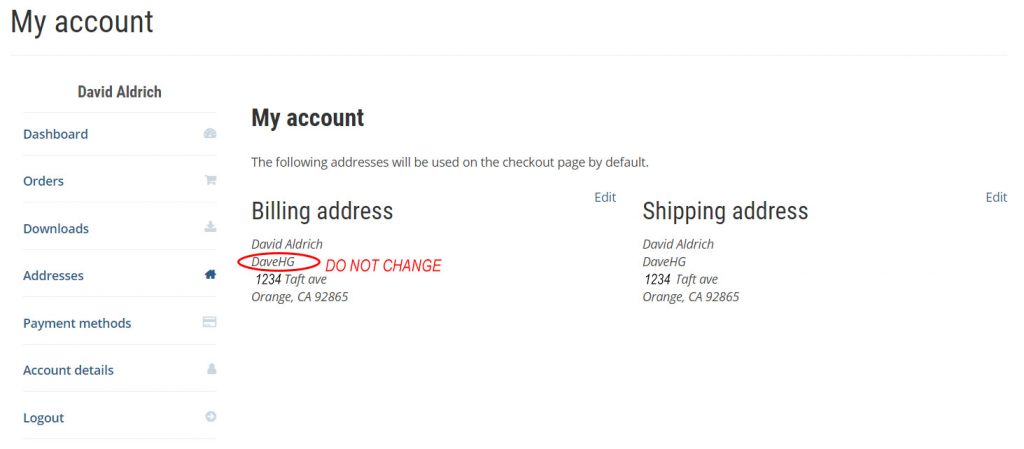
Task: Click the Downloads arrow icon
Action: pos(210,228)
